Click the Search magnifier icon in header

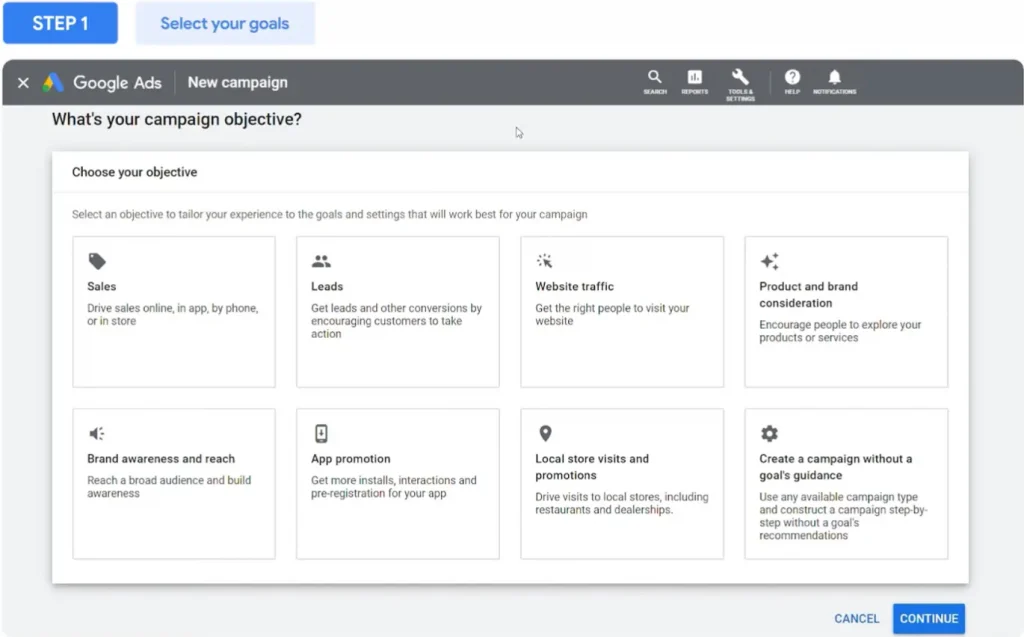click(x=654, y=79)
